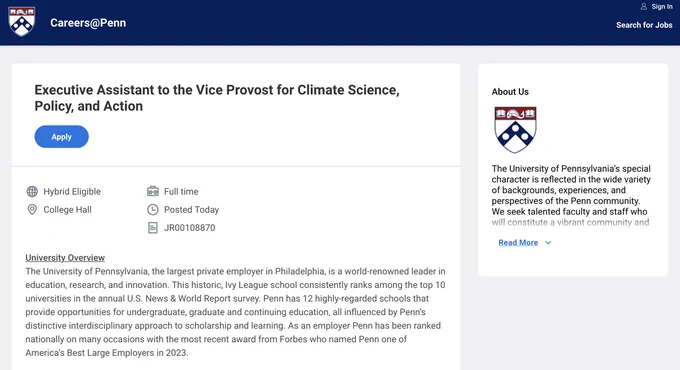Click the Penn shield in About Us panel
The height and width of the screenshot is (370, 680).
pos(515,130)
